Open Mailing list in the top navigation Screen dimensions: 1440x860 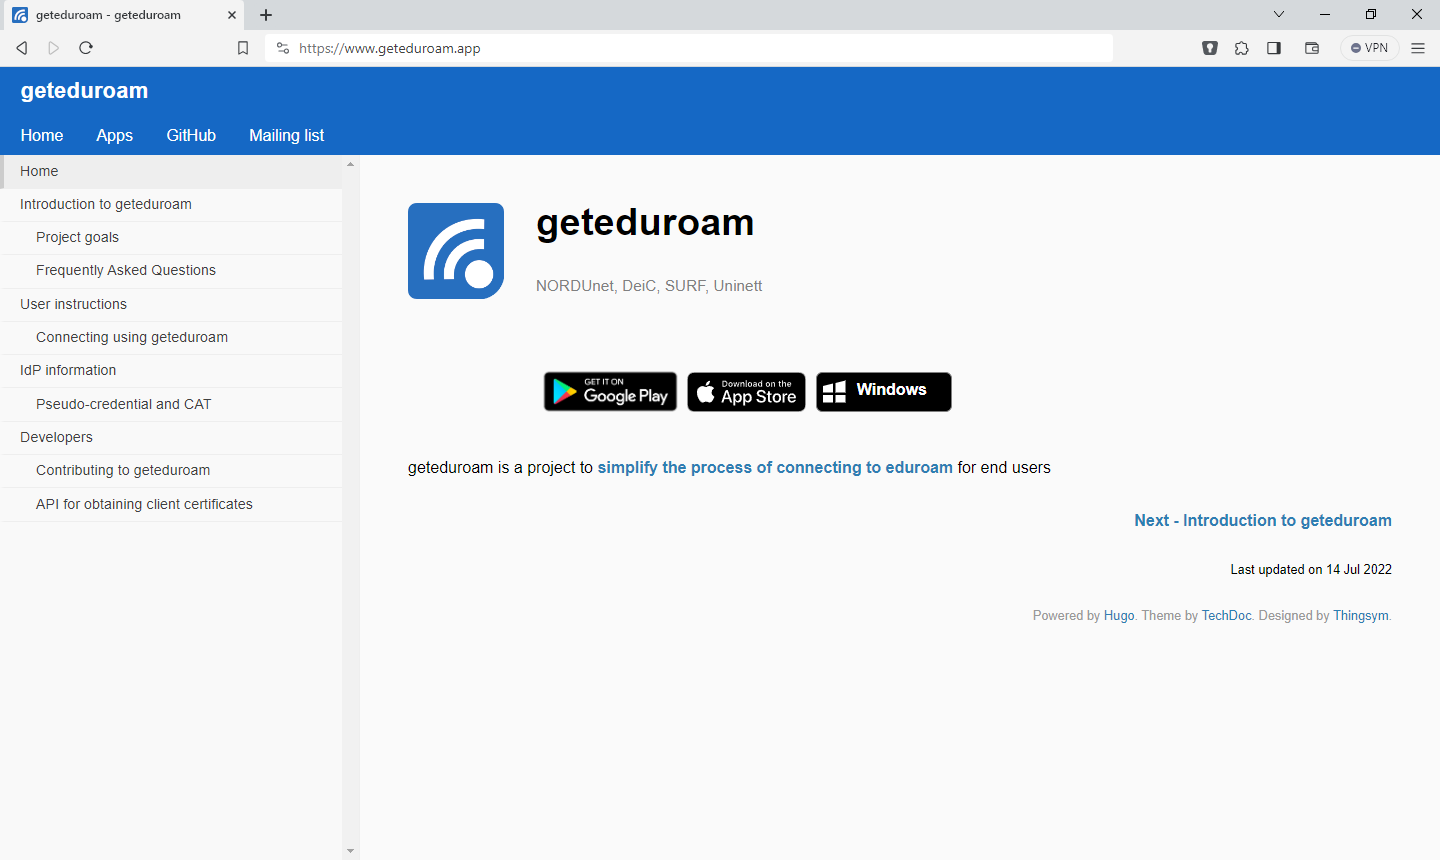tap(287, 135)
